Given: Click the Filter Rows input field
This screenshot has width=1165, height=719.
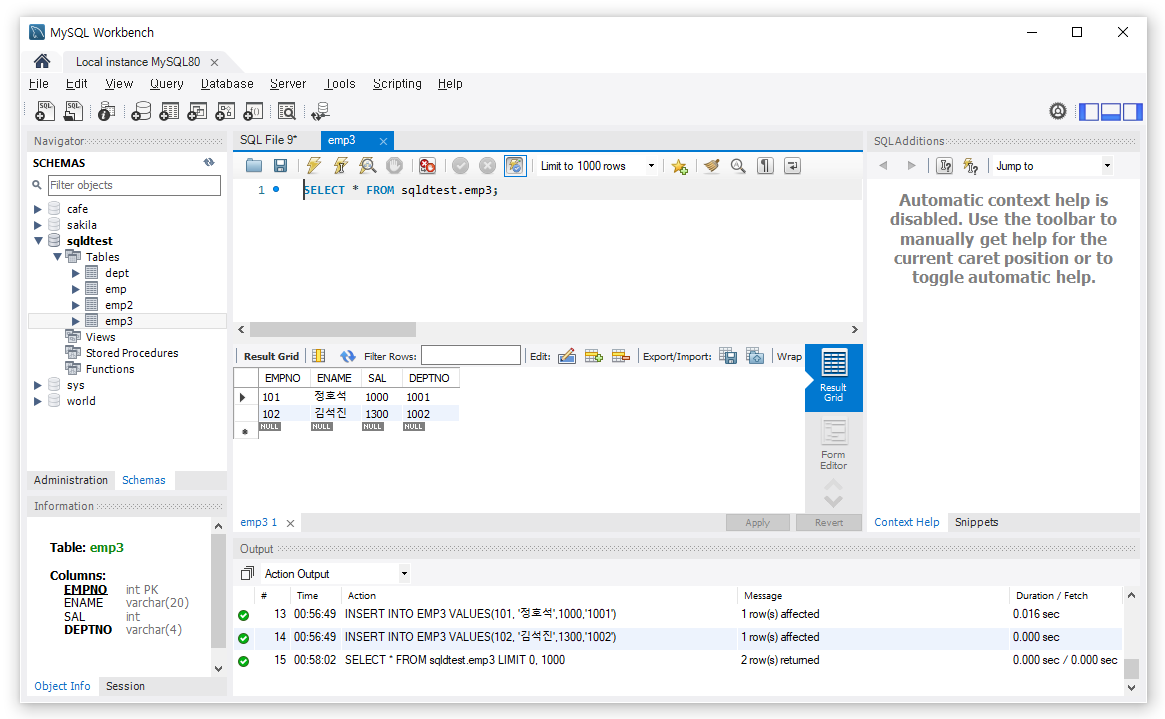Looking at the screenshot, I should click(471, 356).
